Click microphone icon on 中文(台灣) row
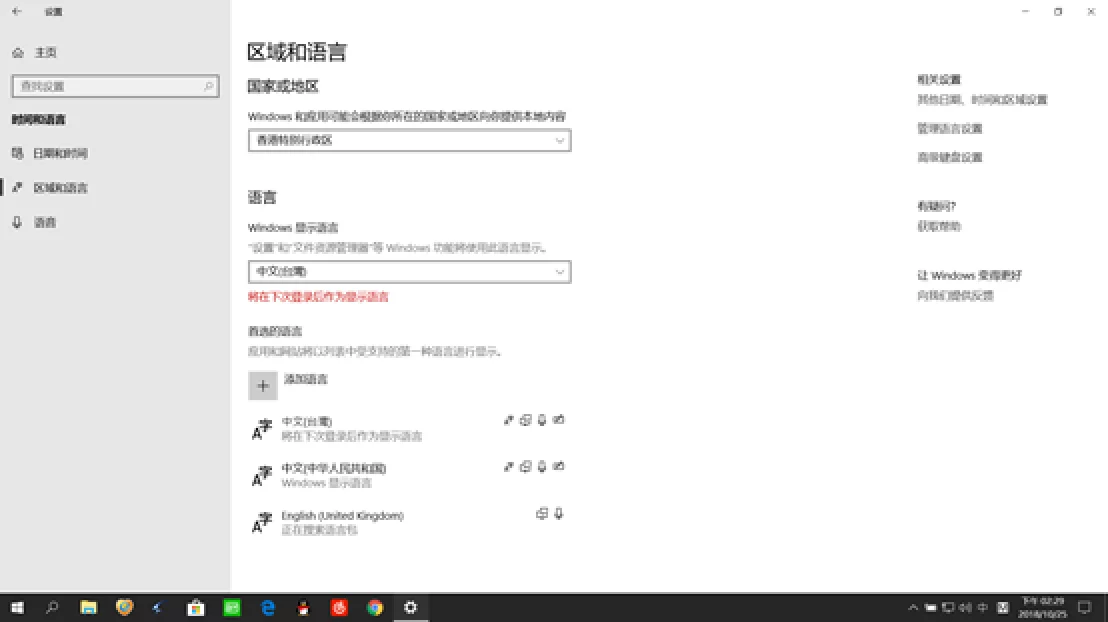Screen dimensions: 1108x622 click(542, 420)
